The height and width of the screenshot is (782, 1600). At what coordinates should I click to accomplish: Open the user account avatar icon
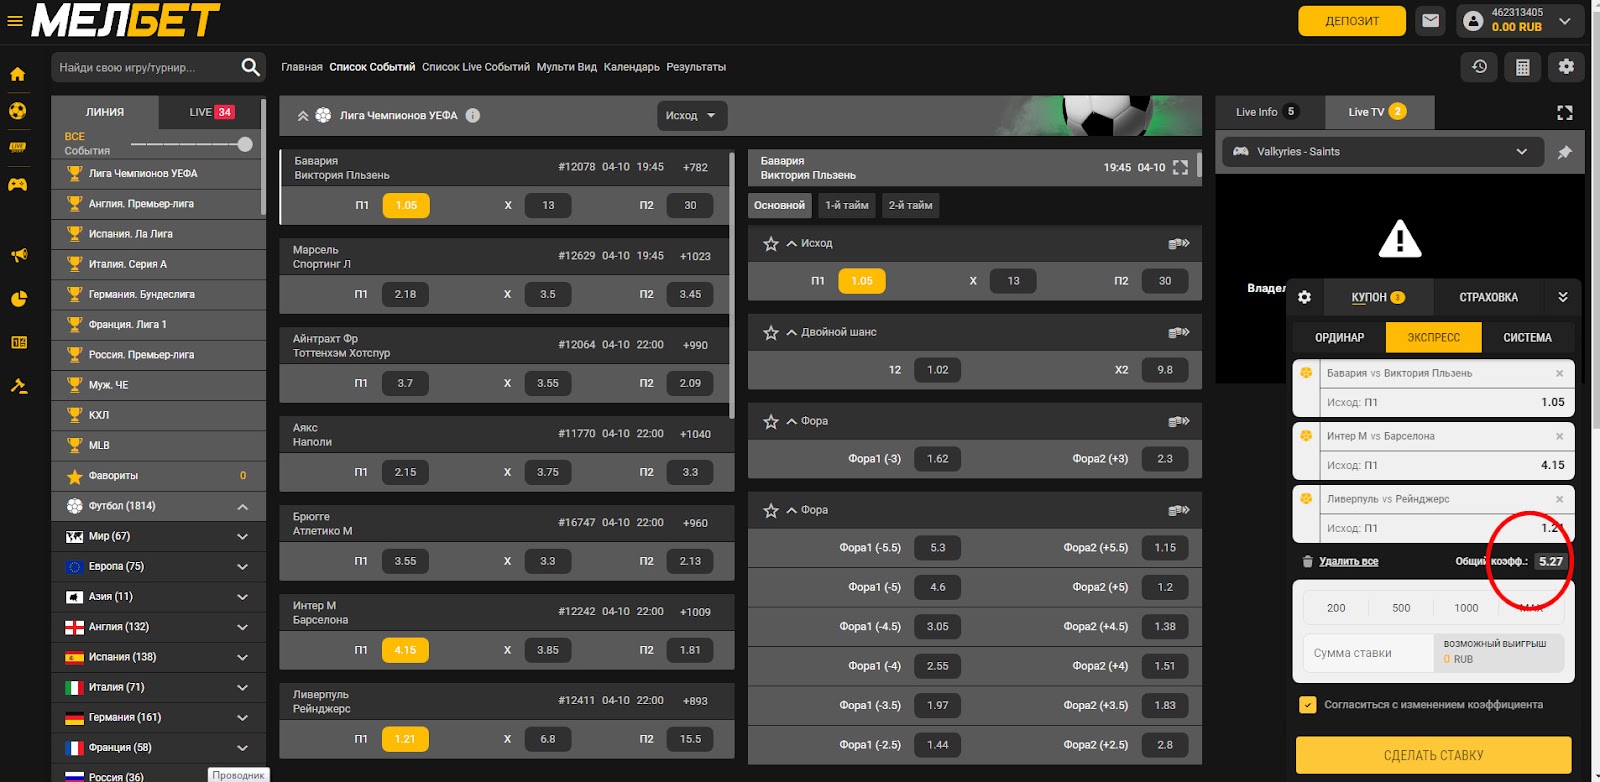pos(1473,20)
